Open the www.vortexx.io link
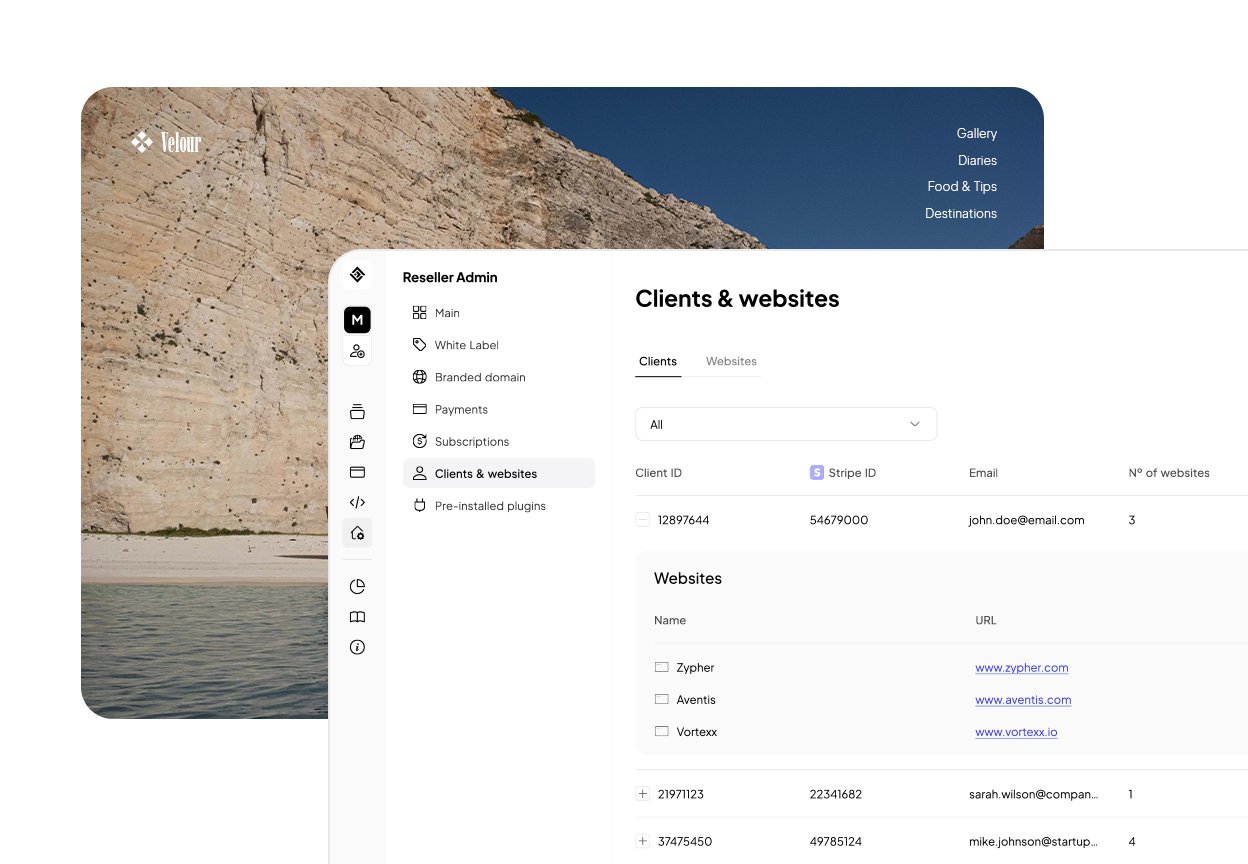This screenshot has height=864, width=1248. (x=1016, y=732)
